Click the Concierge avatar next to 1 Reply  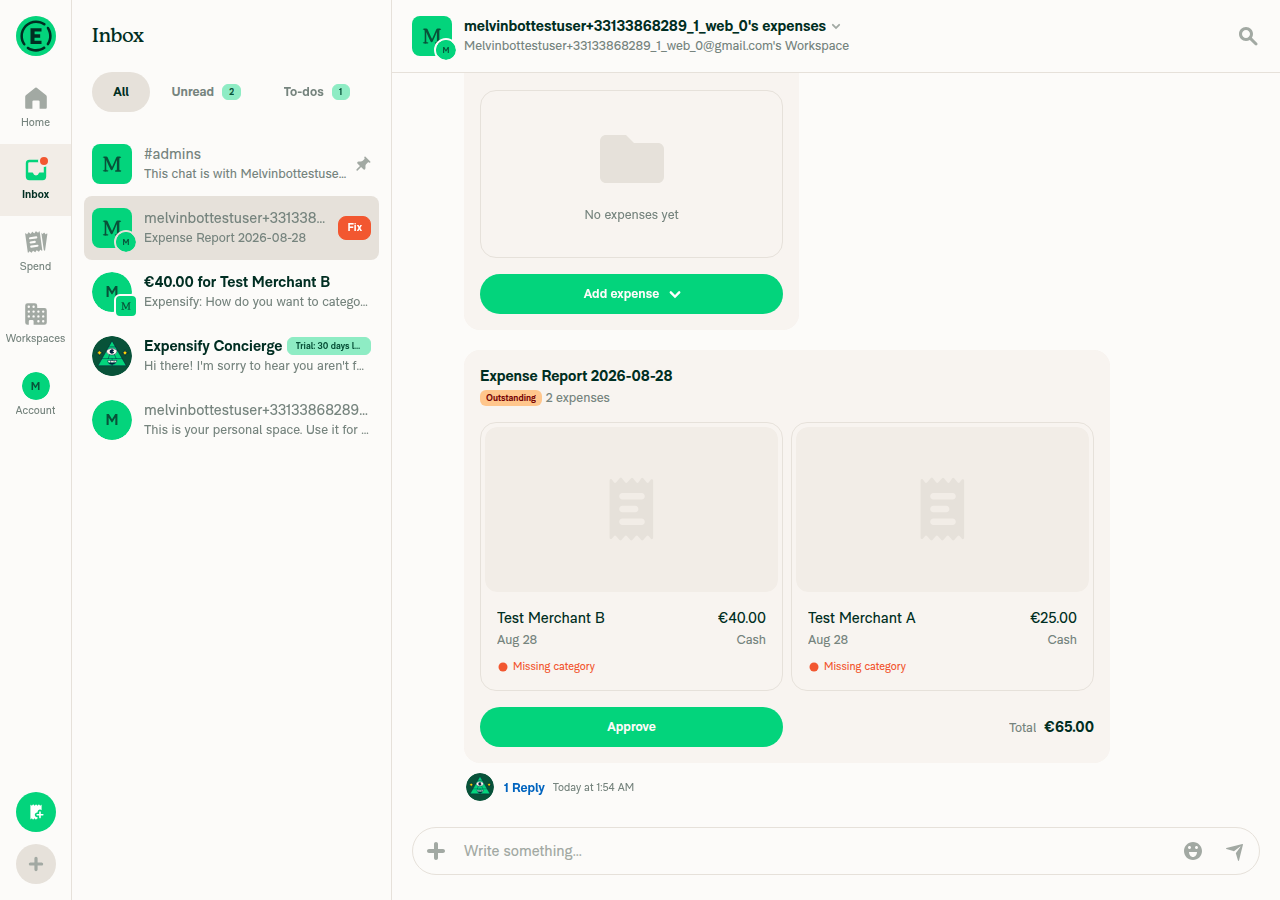[x=480, y=787]
